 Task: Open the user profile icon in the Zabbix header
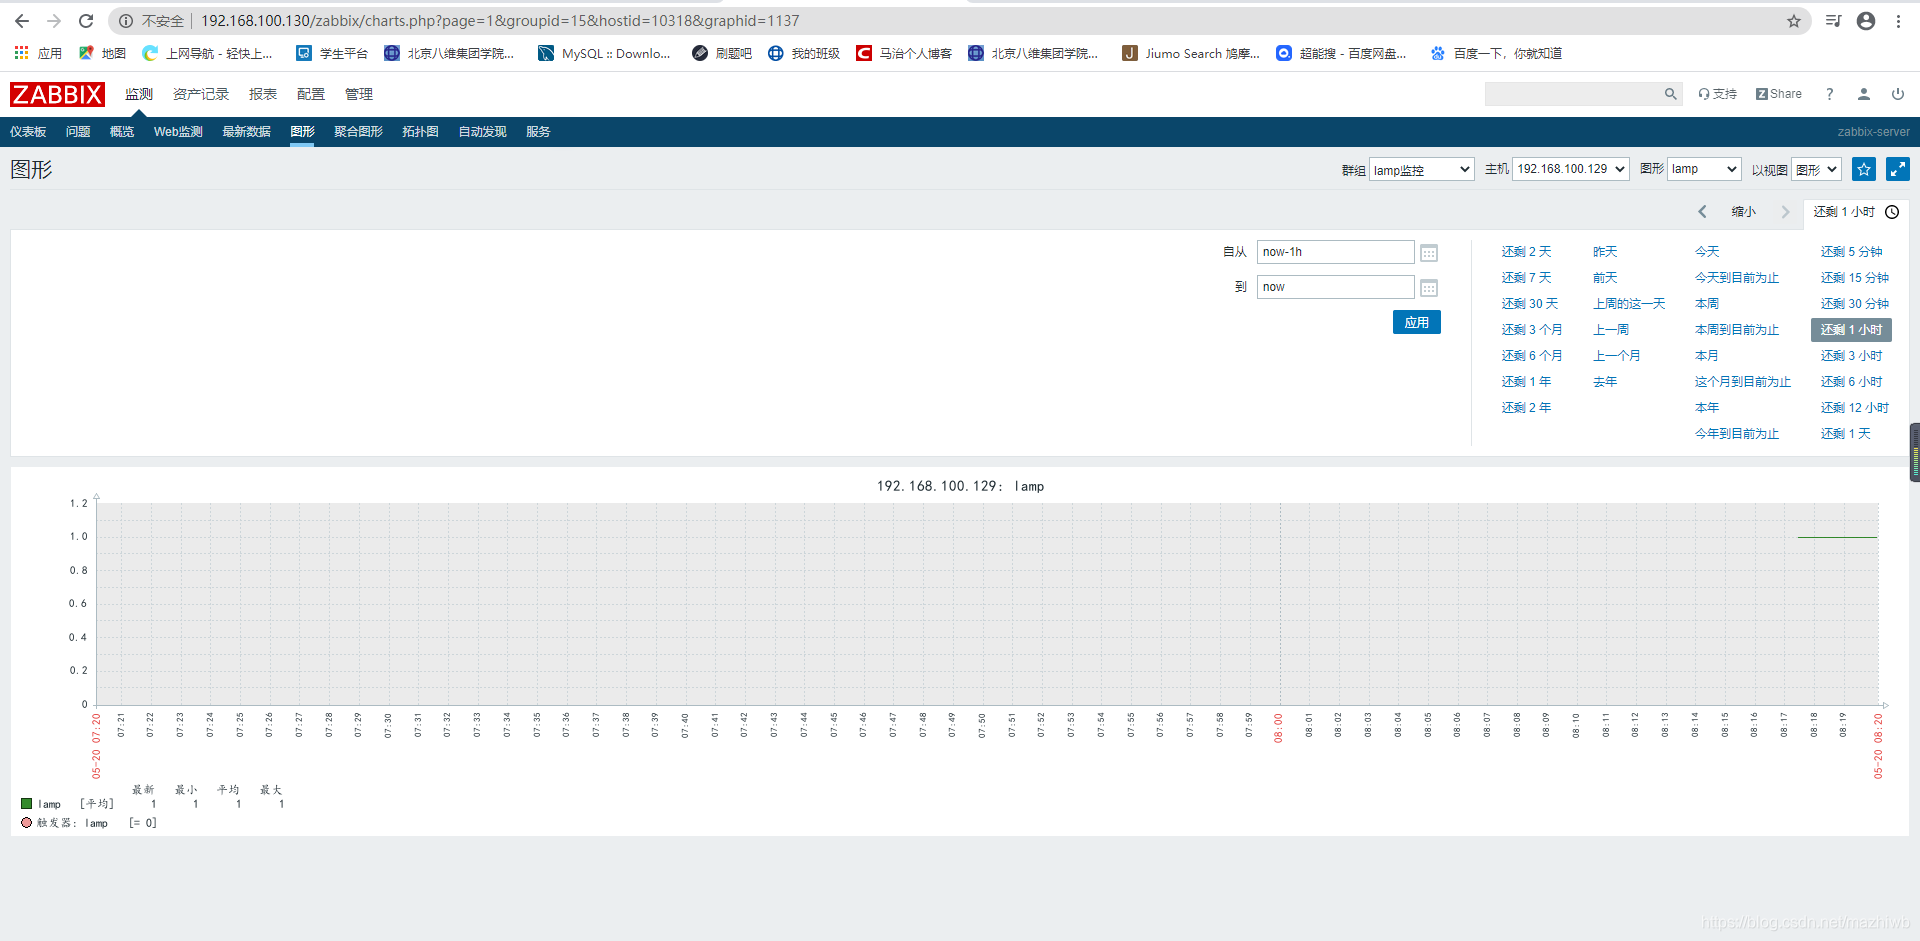click(x=1864, y=94)
